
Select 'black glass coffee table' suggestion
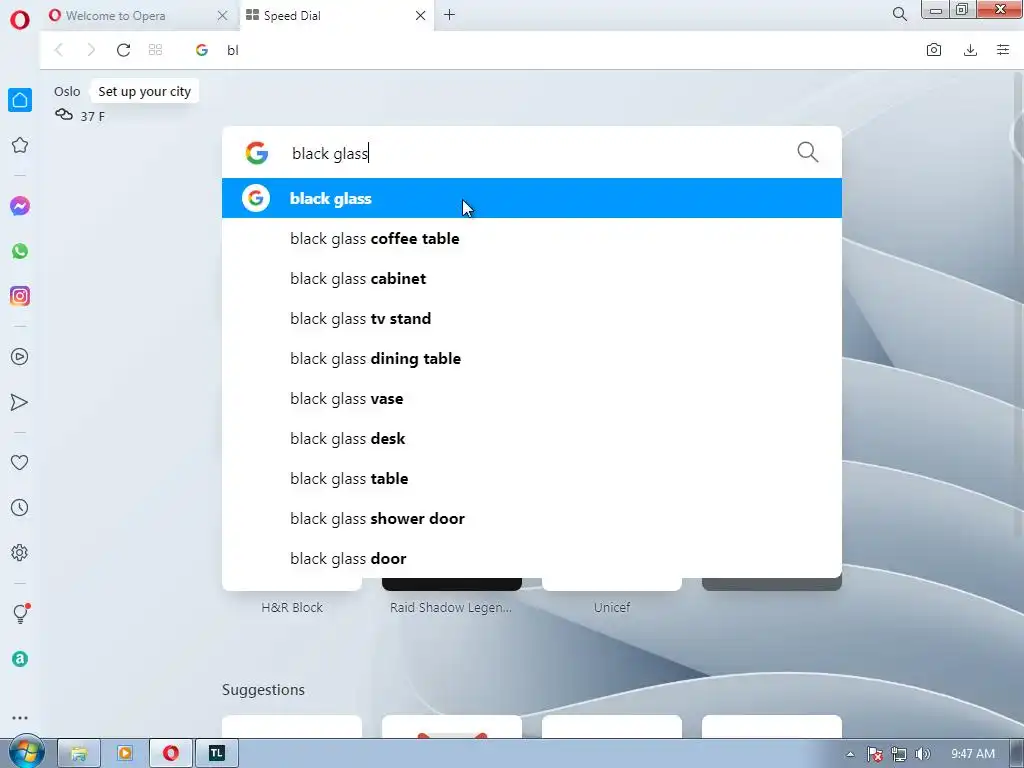click(532, 238)
